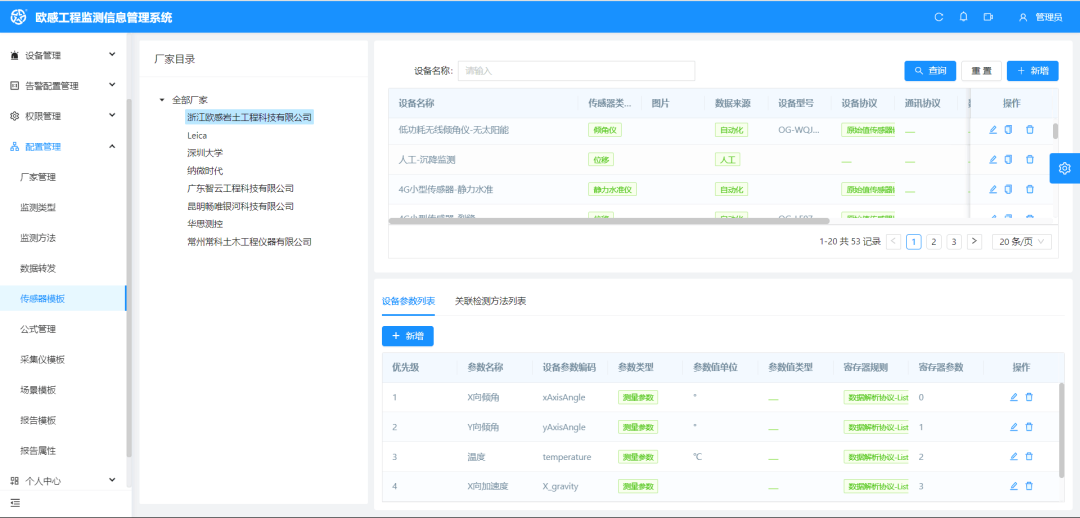Open the floating settings gear panel

(x=1065, y=168)
